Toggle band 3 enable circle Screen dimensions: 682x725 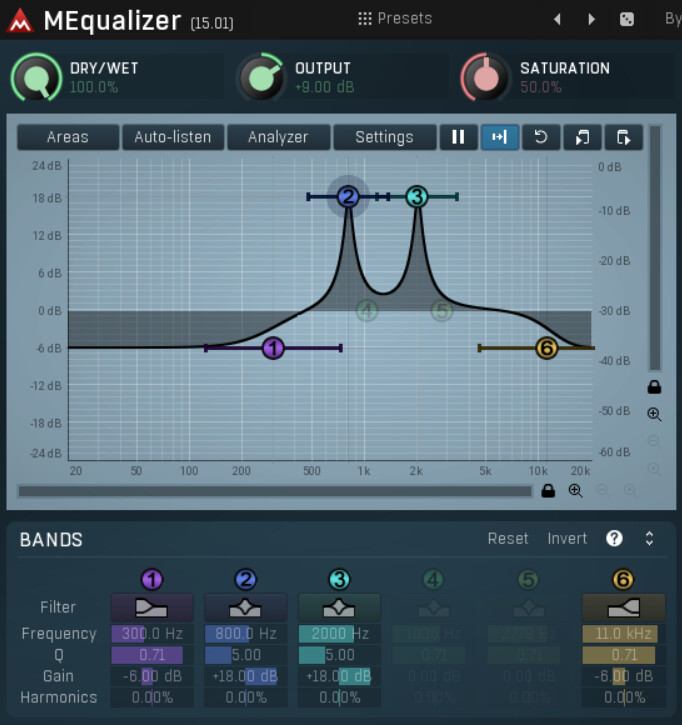pos(339,579)
